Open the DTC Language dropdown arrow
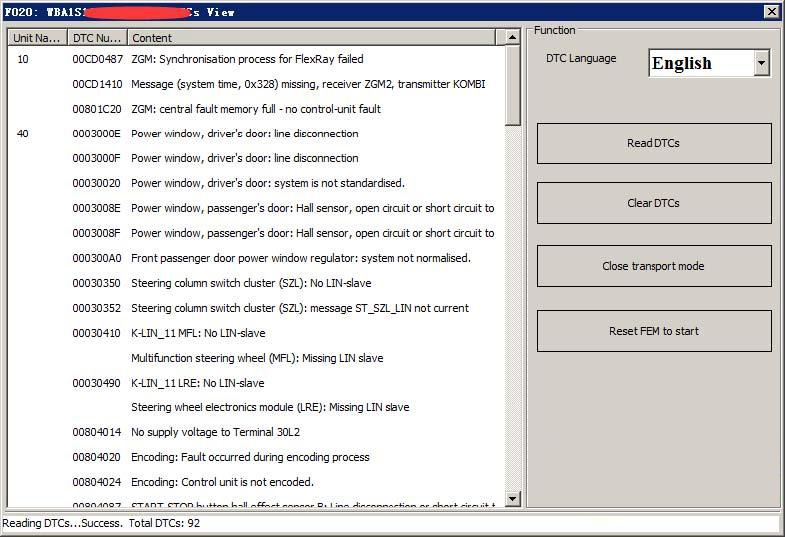This screenshot has width=785, height=537. pos(761,63)
